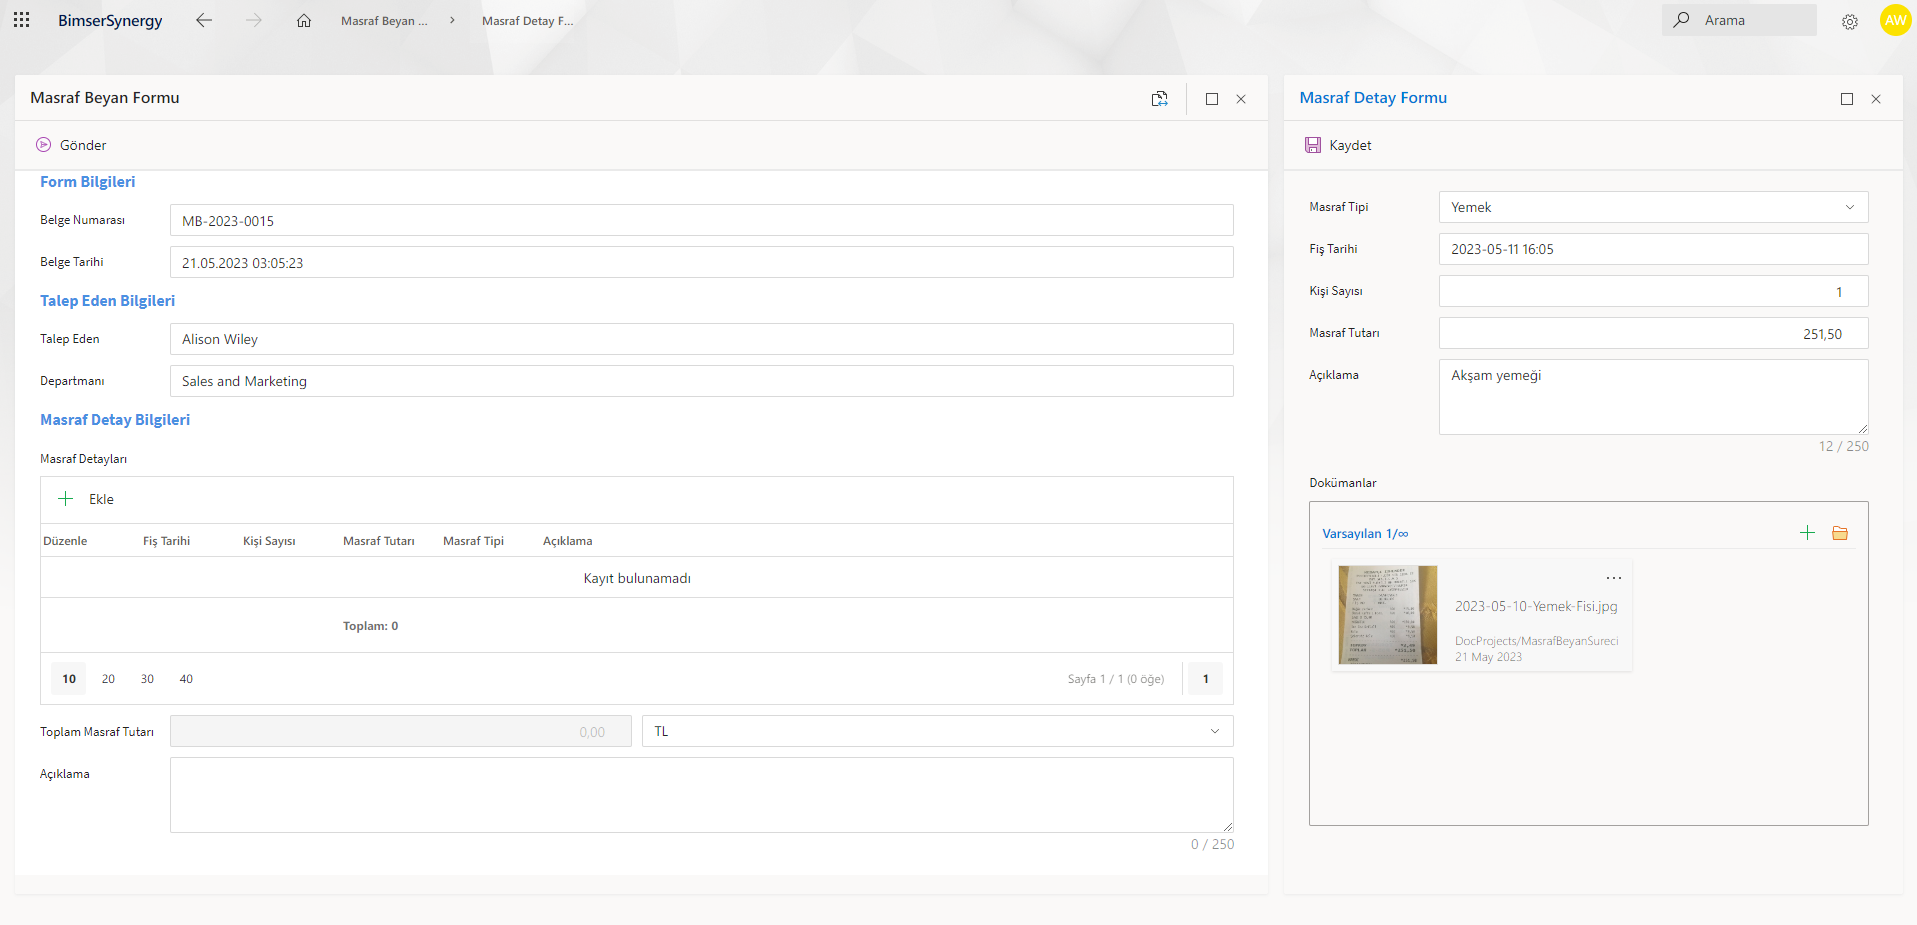1917x925 pixels.
Task: Add an expense row with Ekle
Action: tap(85, 499)
